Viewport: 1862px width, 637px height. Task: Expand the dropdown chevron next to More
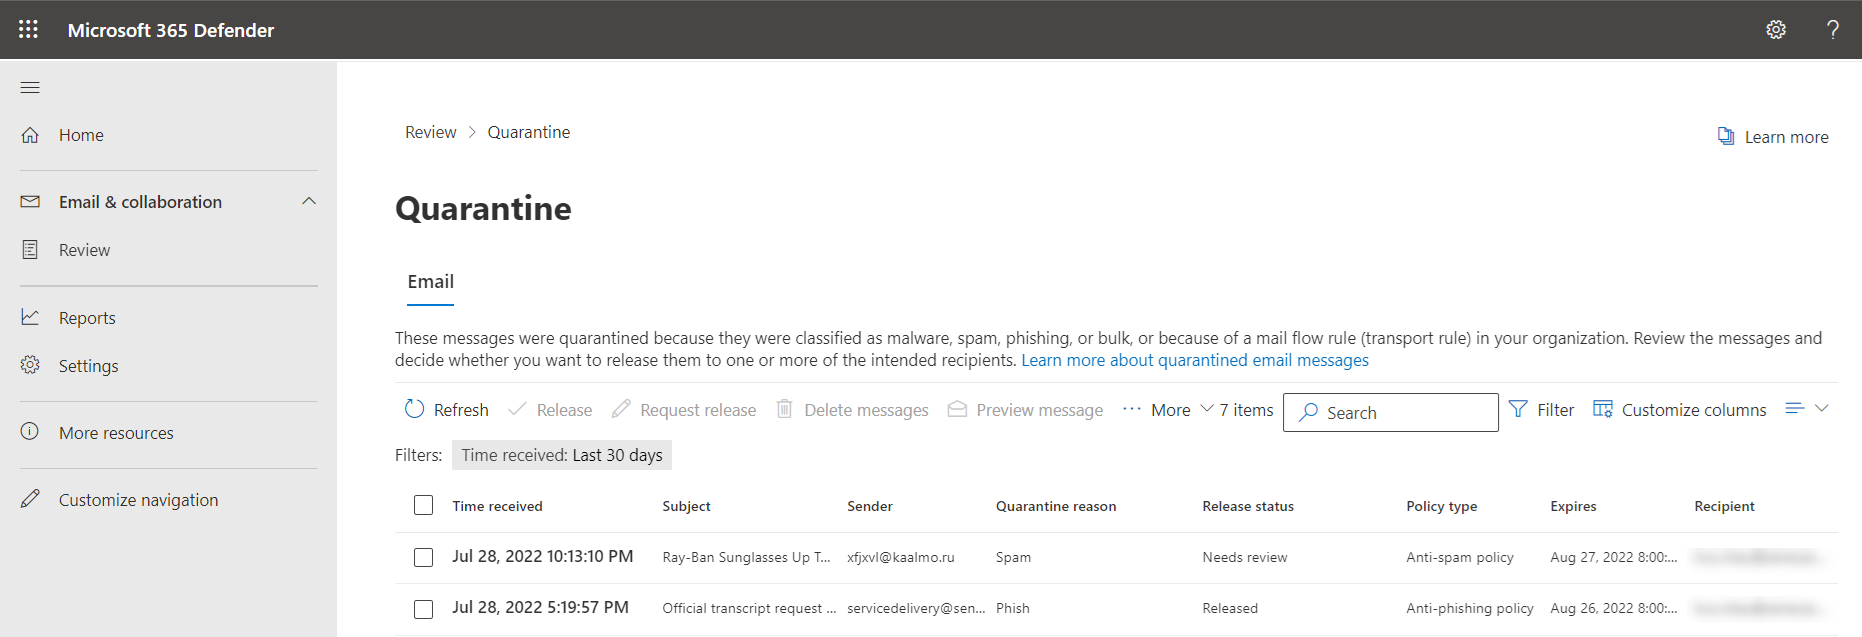click(1207, 408)
